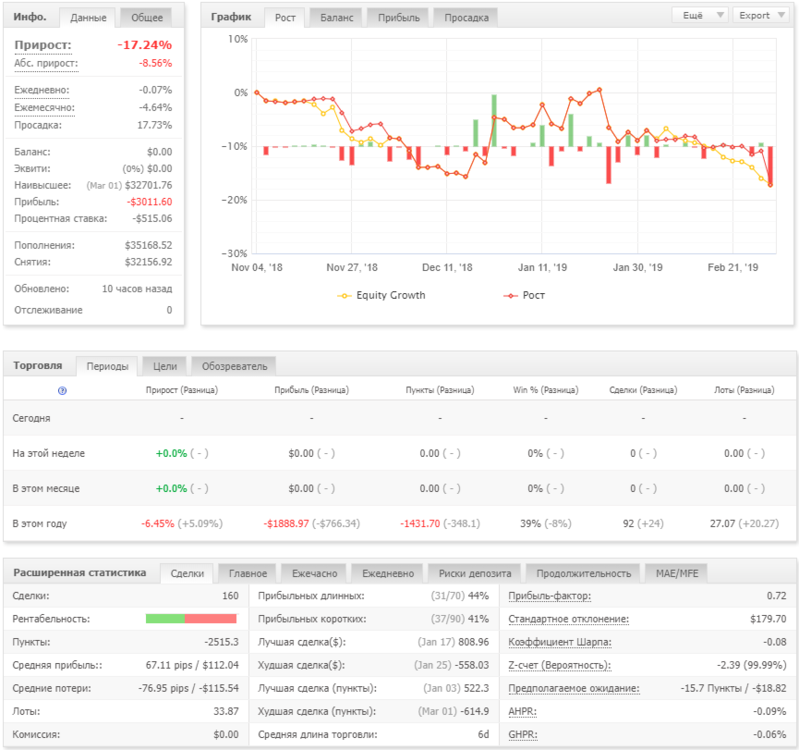Click the Z-счет (Вероятность) label
Viewport: 799px width, 750px height.
click(x=559, y=665)
